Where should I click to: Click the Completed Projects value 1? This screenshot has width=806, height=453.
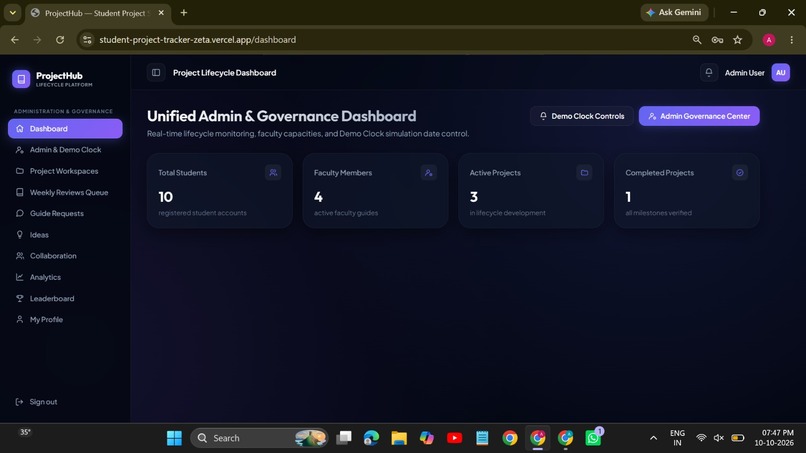point(628,197)
